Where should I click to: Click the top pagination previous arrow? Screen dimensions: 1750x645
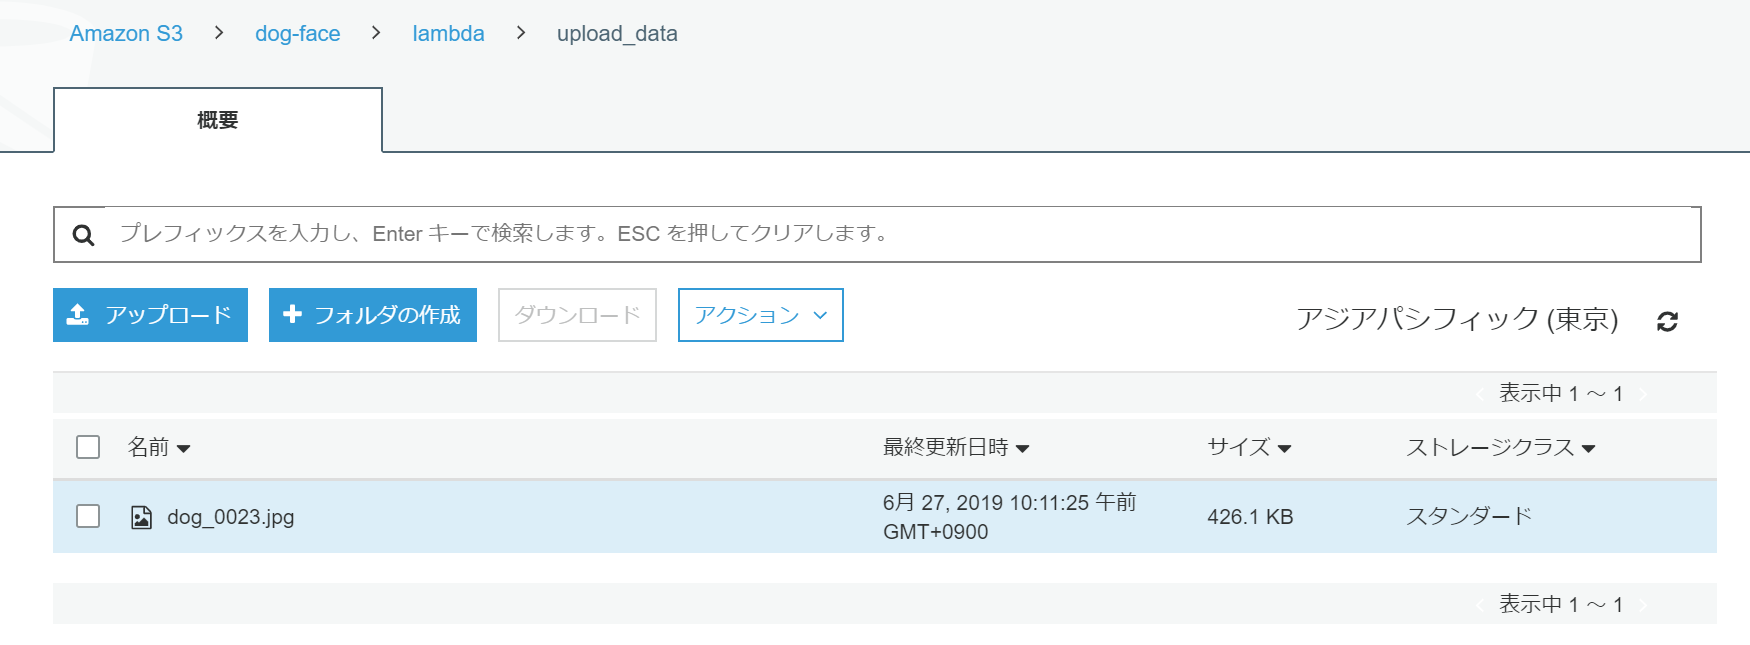(1480, 394)
